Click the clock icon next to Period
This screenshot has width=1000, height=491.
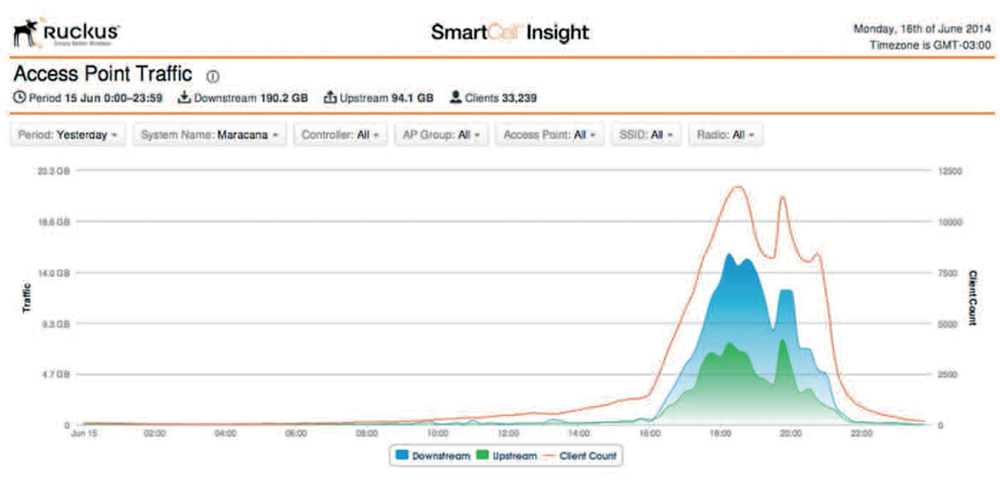coord(20,98)
